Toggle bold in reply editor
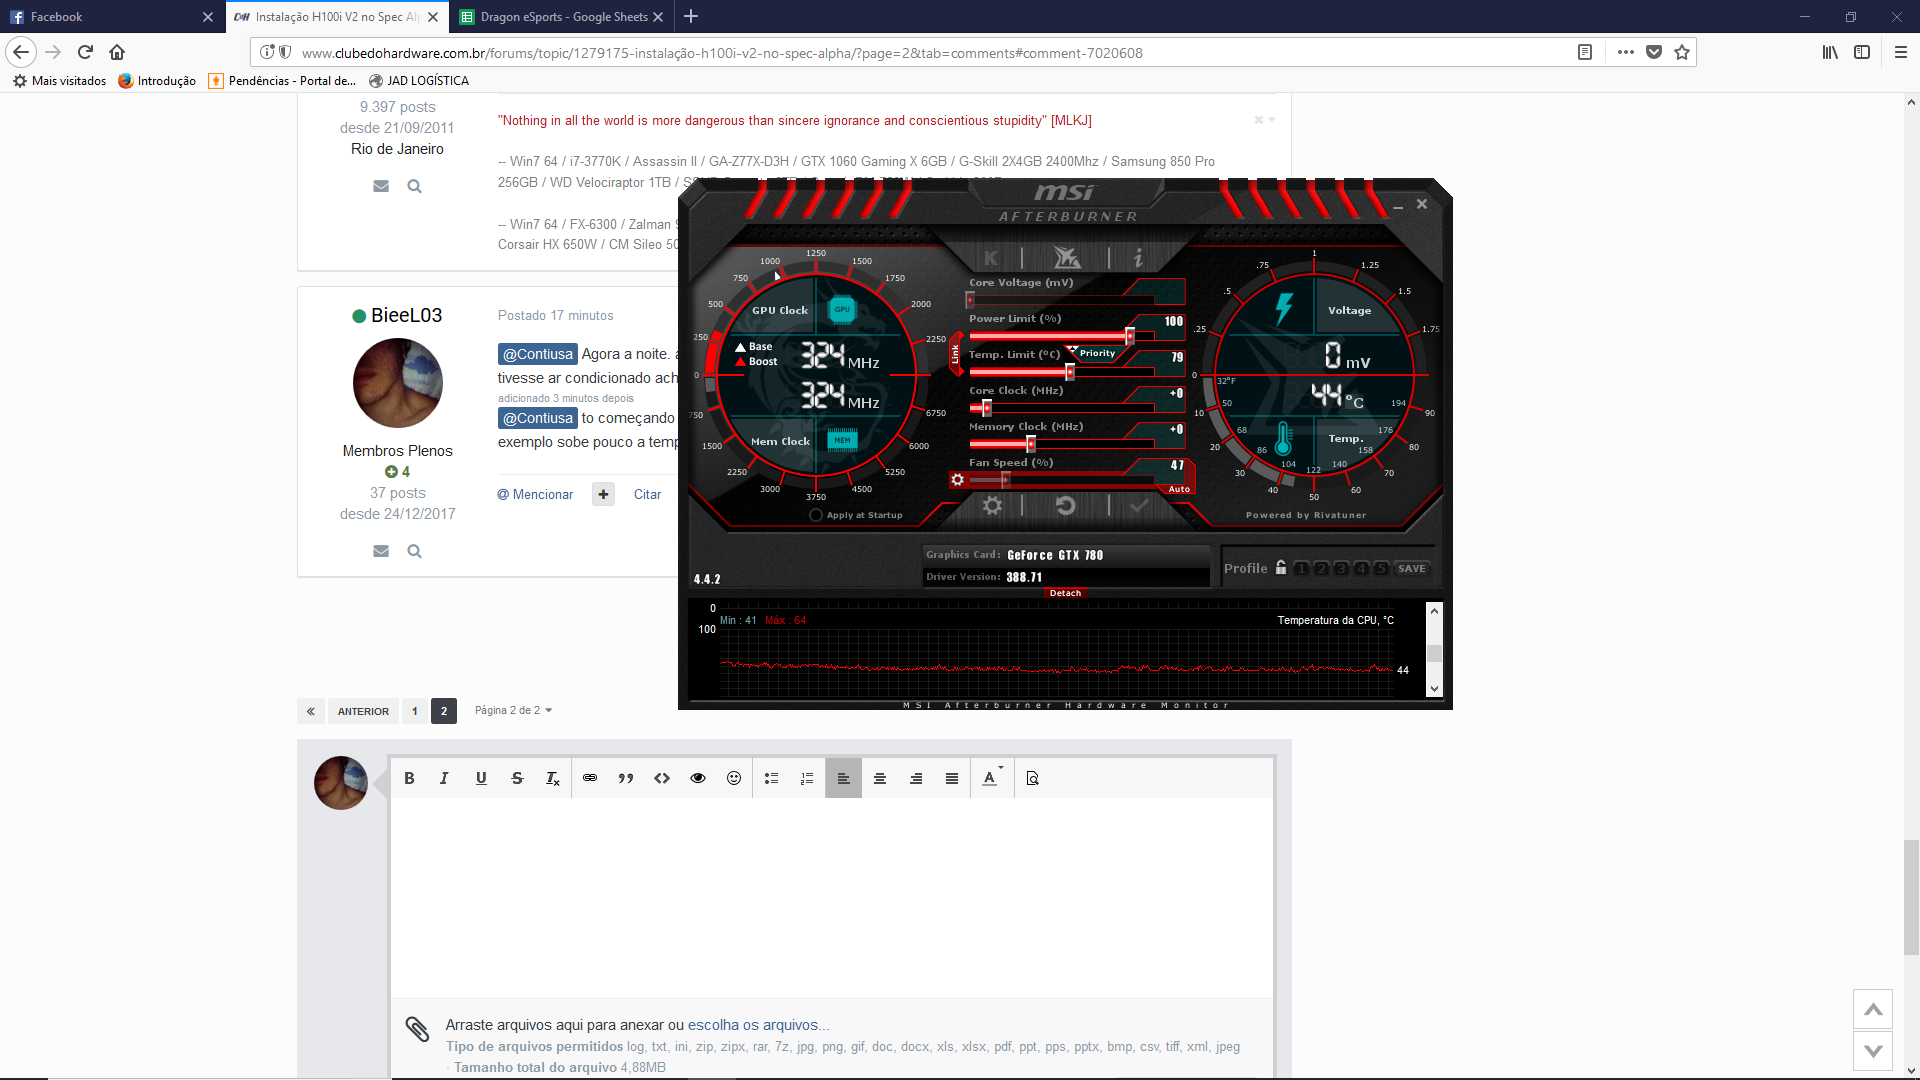 tap(409, 778)
